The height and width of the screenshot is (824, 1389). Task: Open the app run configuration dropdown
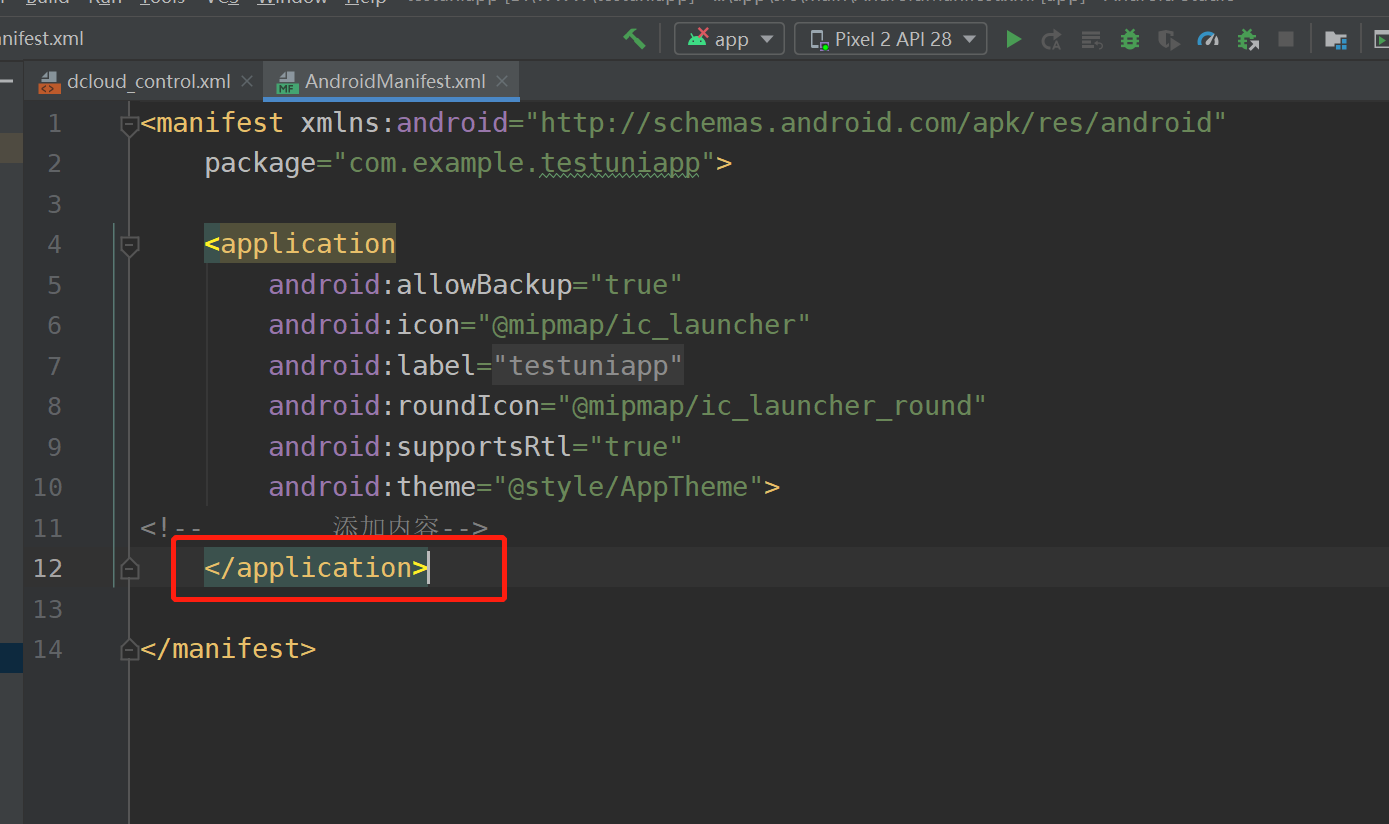point(730,39)
